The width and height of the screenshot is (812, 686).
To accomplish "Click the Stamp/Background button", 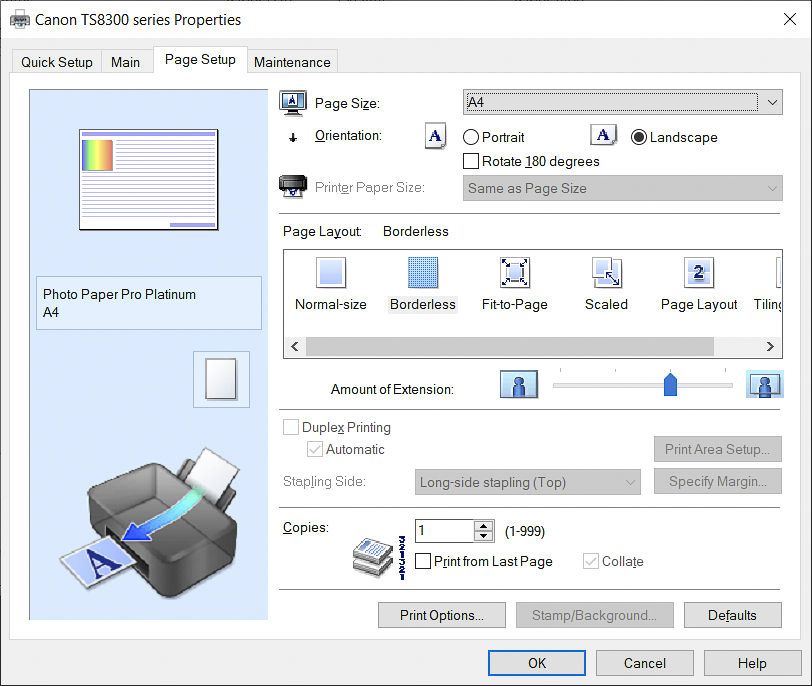I will 594,615.
